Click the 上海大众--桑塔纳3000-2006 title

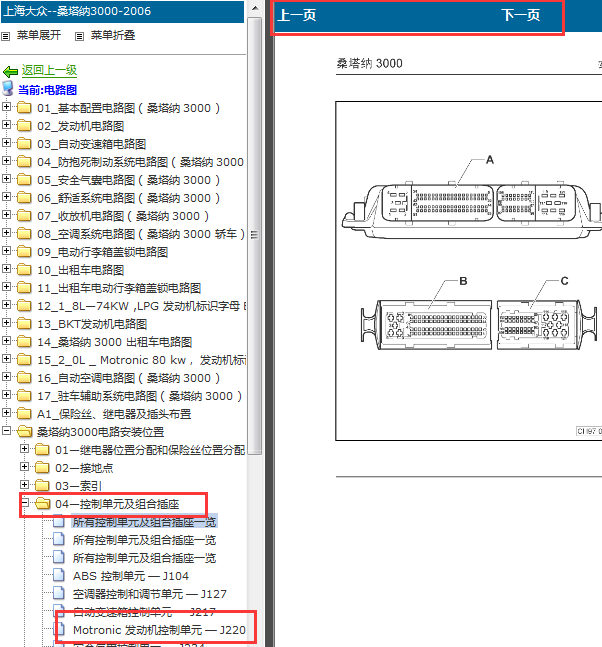click(77, 11)
